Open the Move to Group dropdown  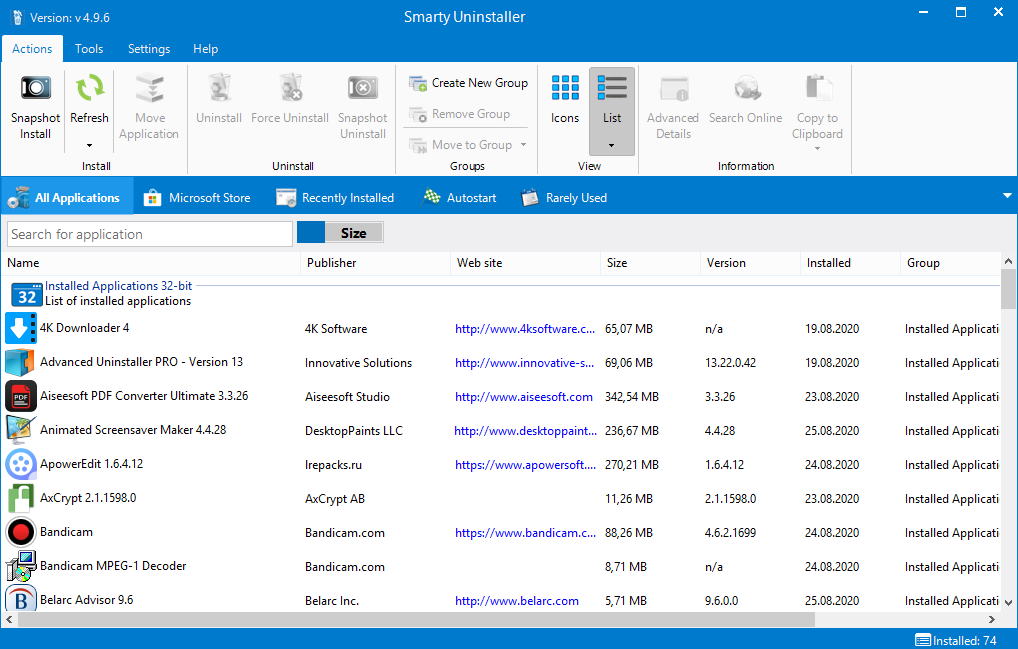(523, 145)
